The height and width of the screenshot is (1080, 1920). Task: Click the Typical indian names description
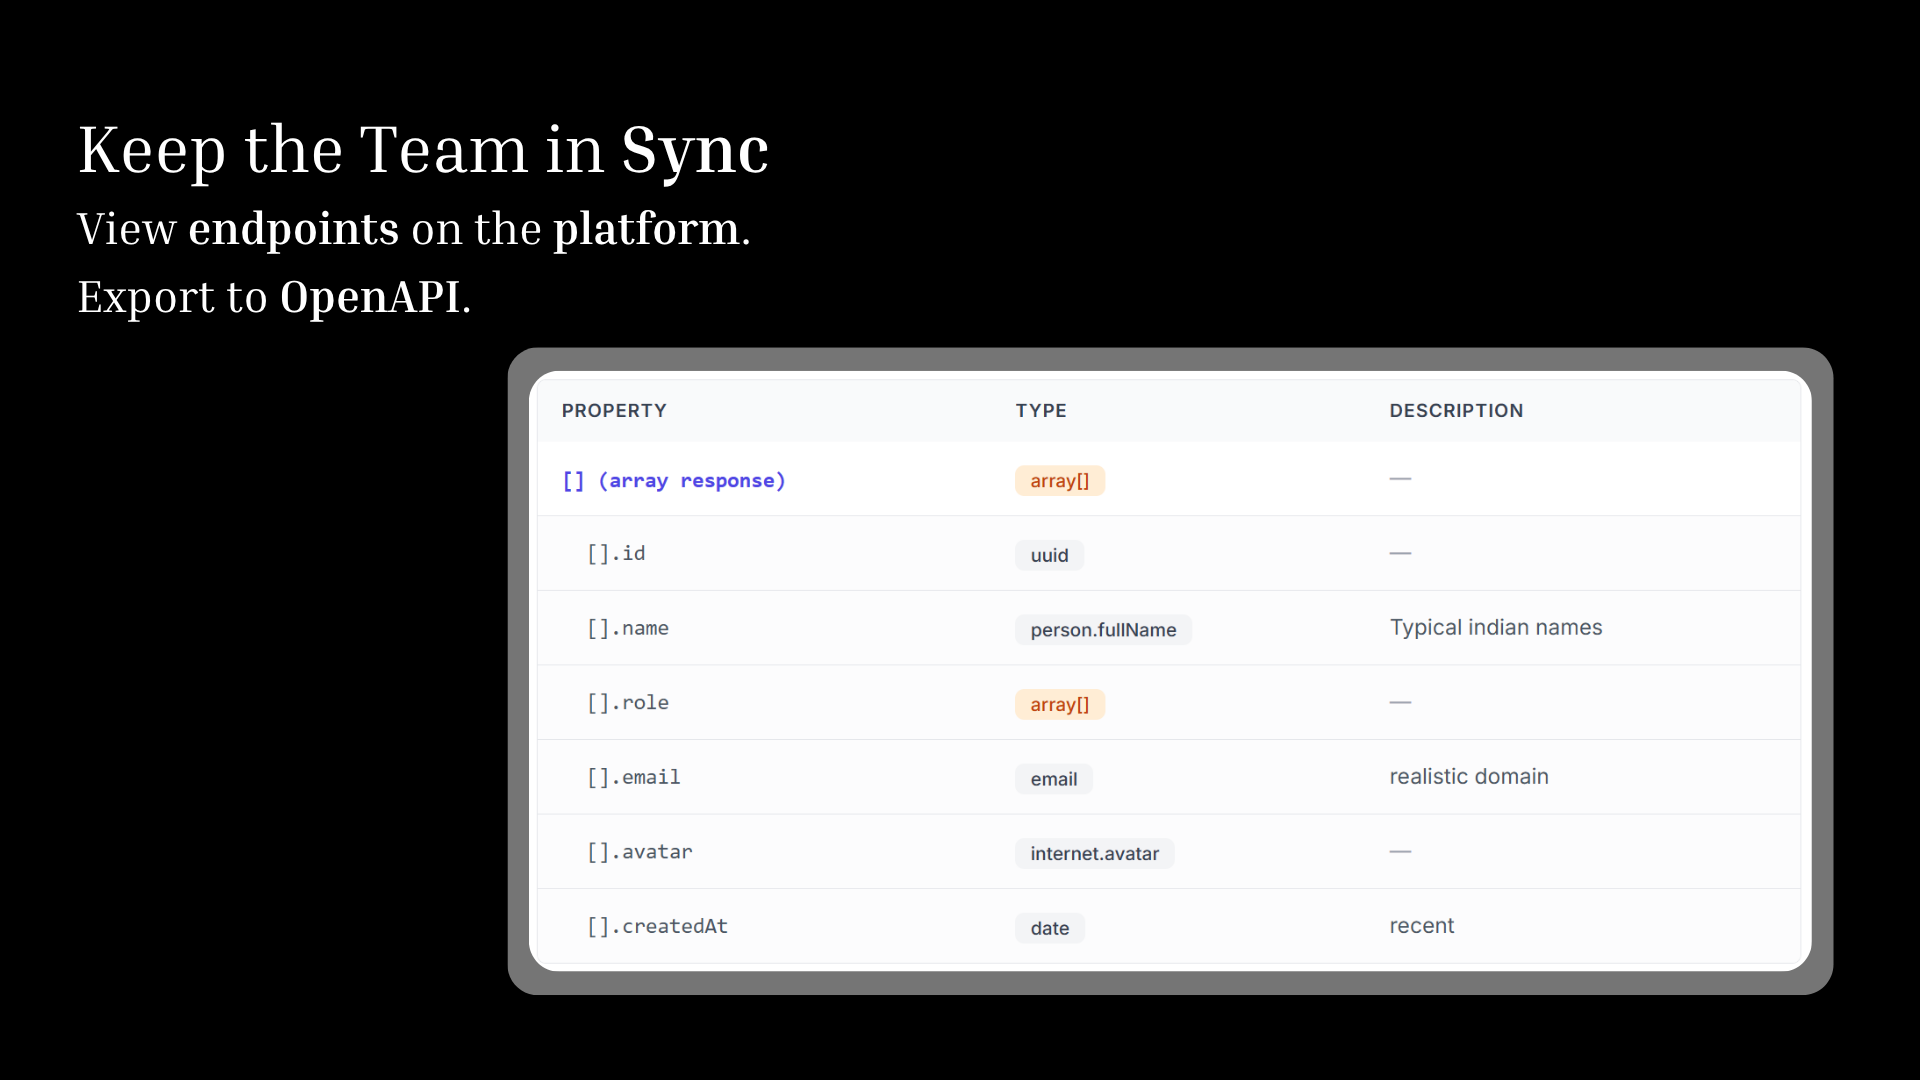tap(1495, 627)
